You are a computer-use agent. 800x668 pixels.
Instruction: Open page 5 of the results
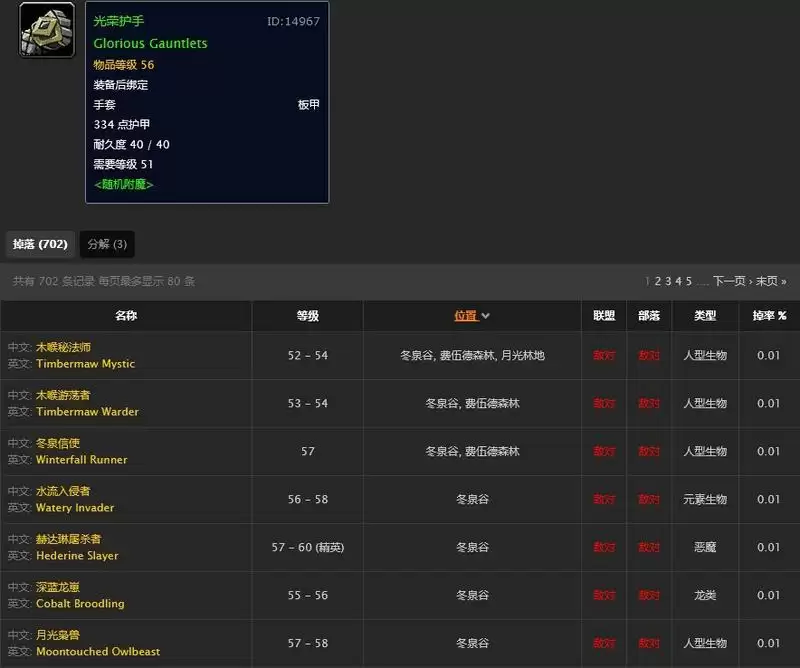(690, 281)
